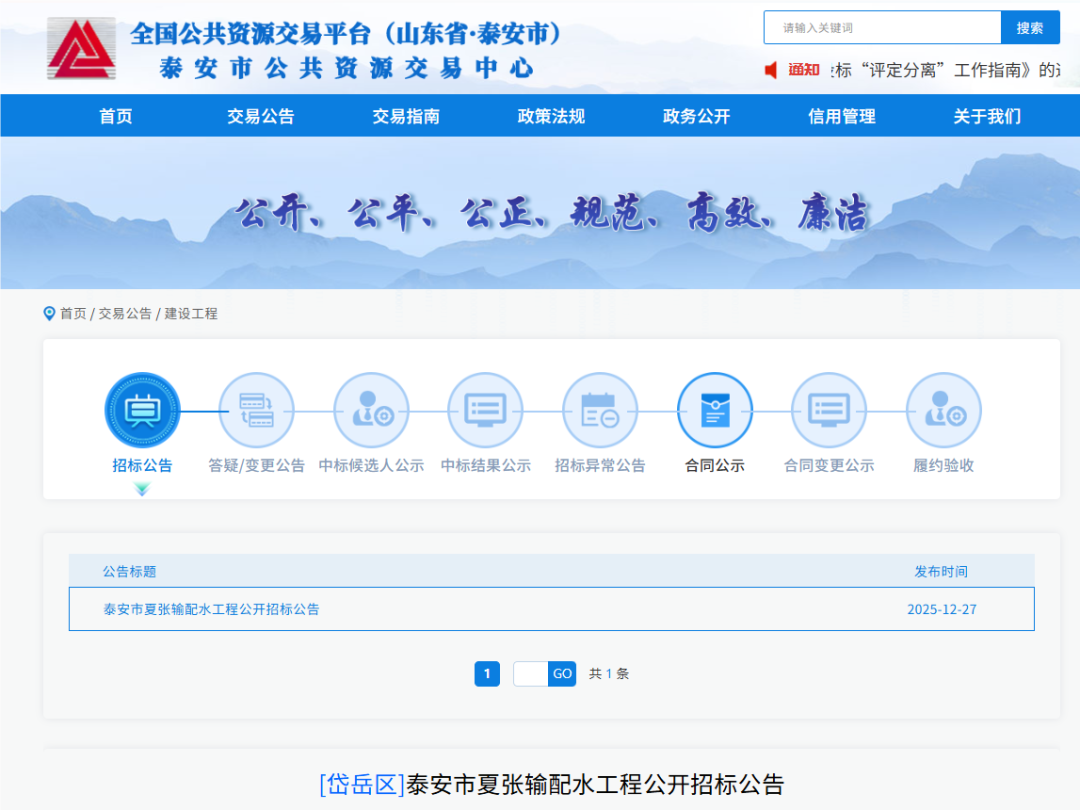This screenshot has height=810, width=1080.
Task: Click the red notification speaker icon
Action: click(x=771, y=70)
